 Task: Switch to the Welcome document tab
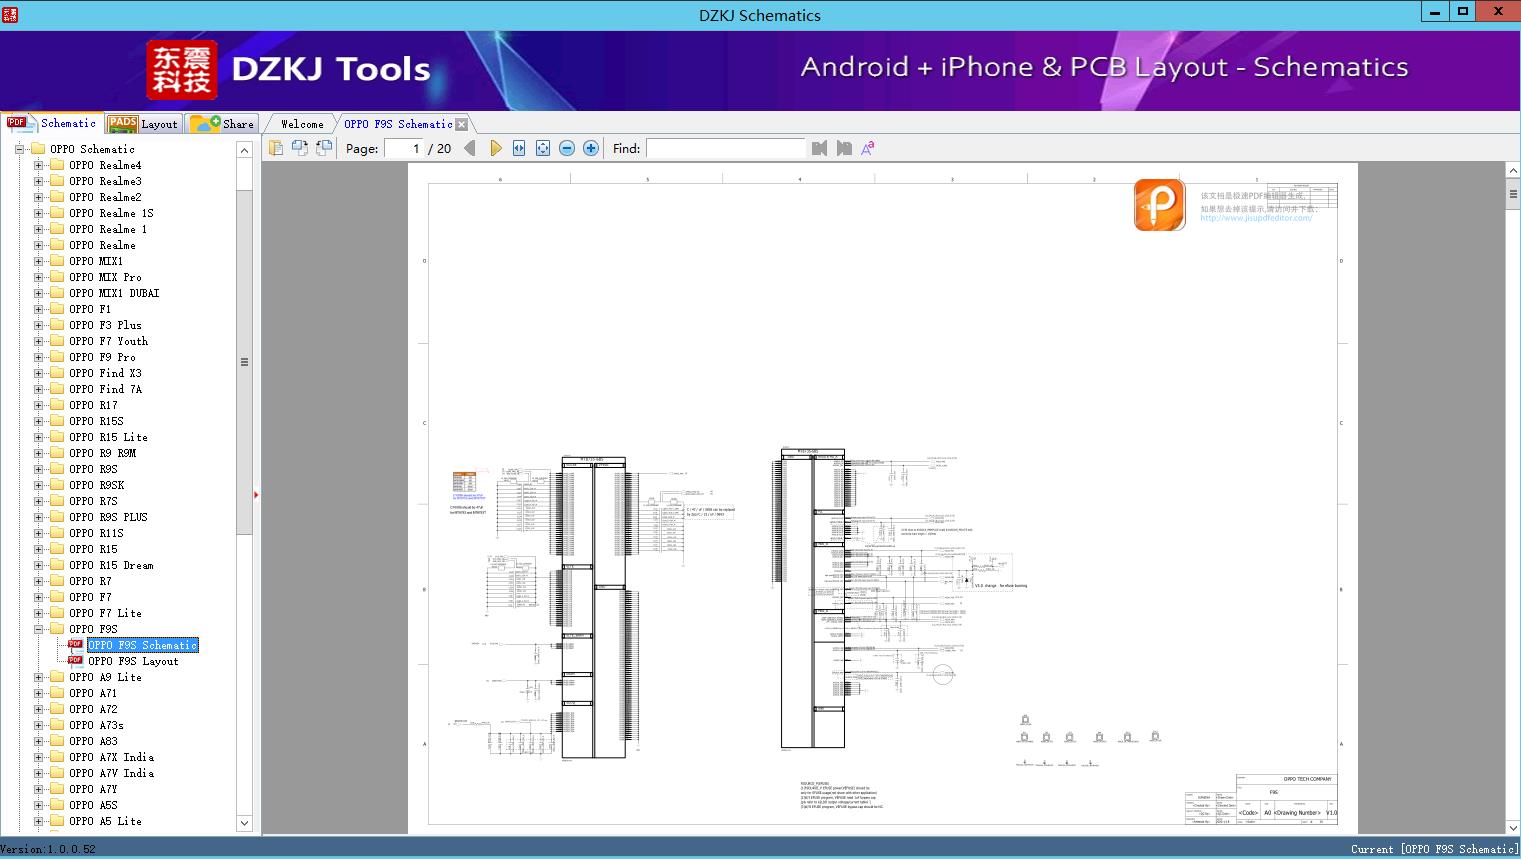[302, 124]
